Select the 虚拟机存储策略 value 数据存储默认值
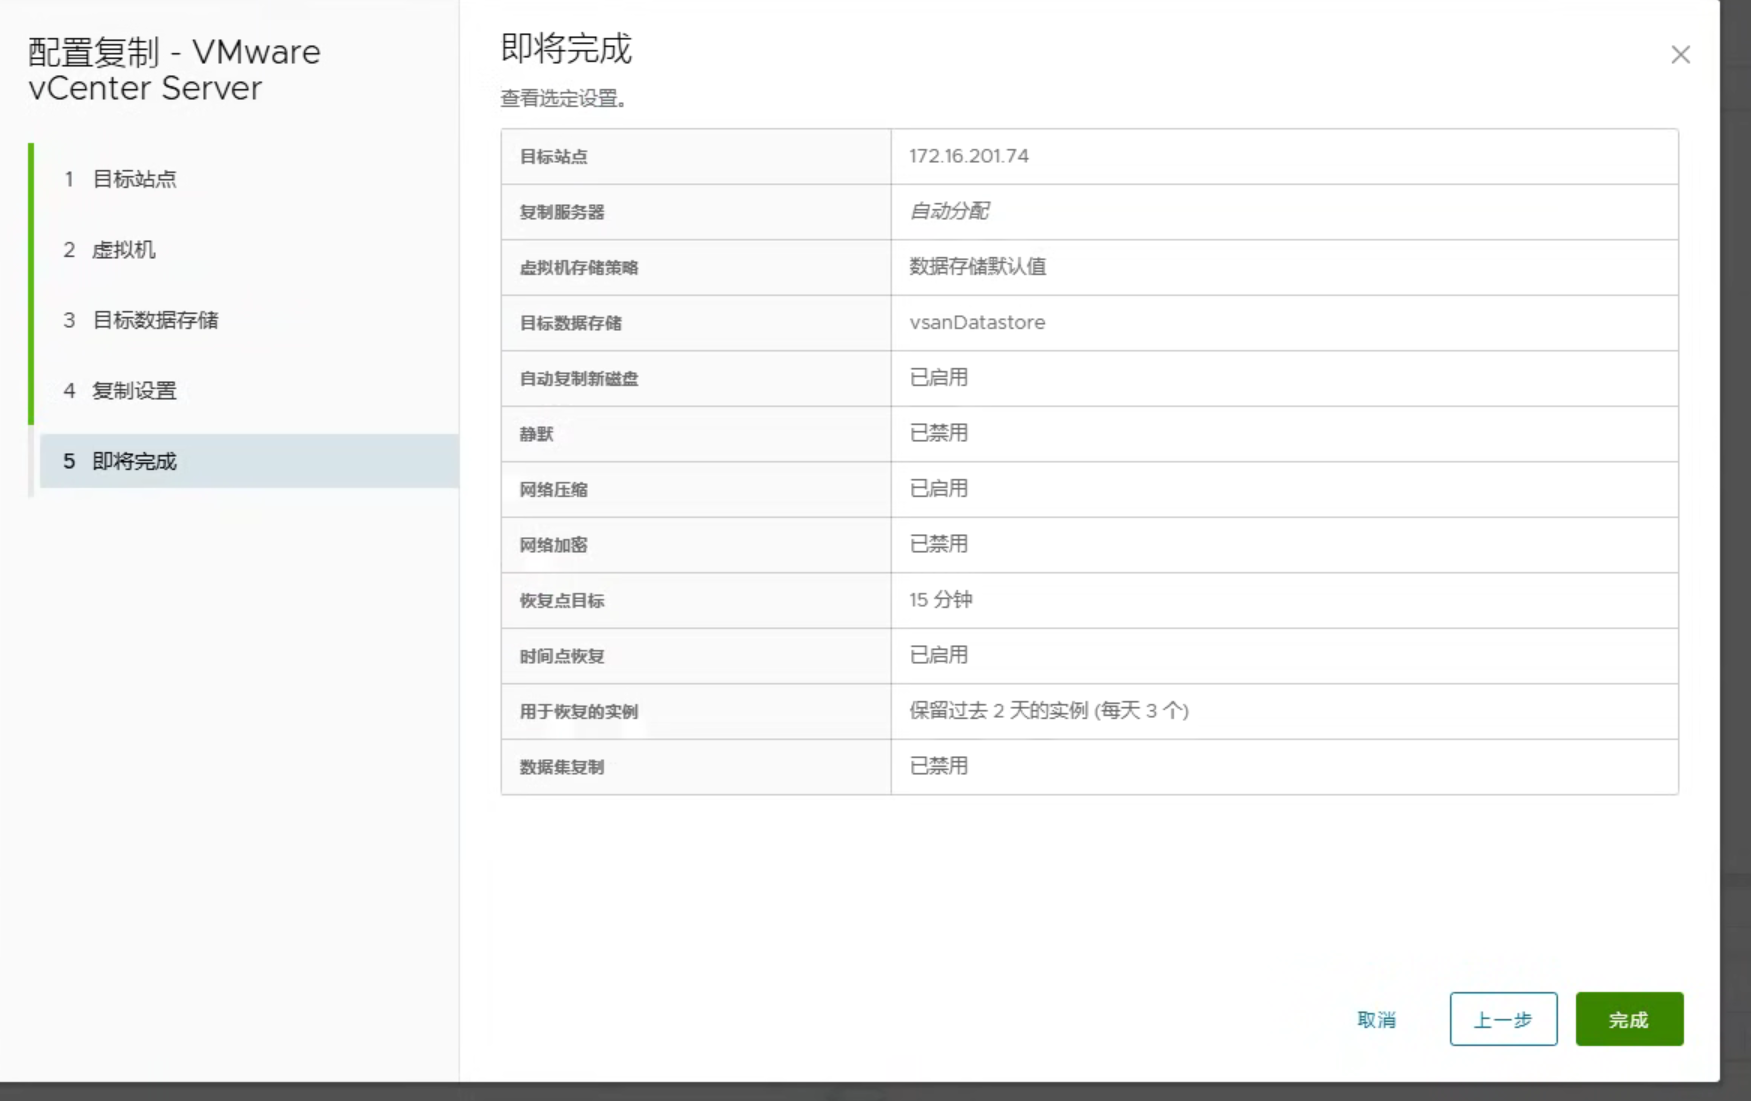Screen dimensions: 1751x1101 tap(977, 267)
